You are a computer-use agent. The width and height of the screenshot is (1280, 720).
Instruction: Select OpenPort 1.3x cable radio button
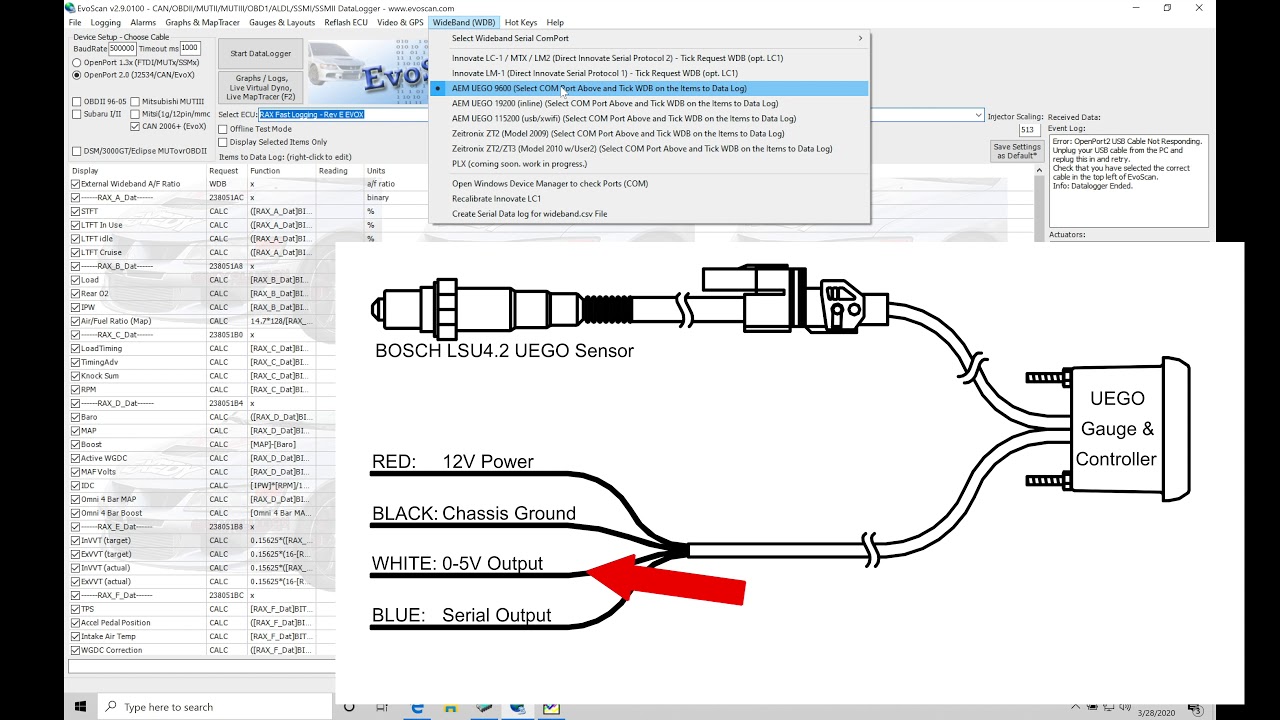77,63
